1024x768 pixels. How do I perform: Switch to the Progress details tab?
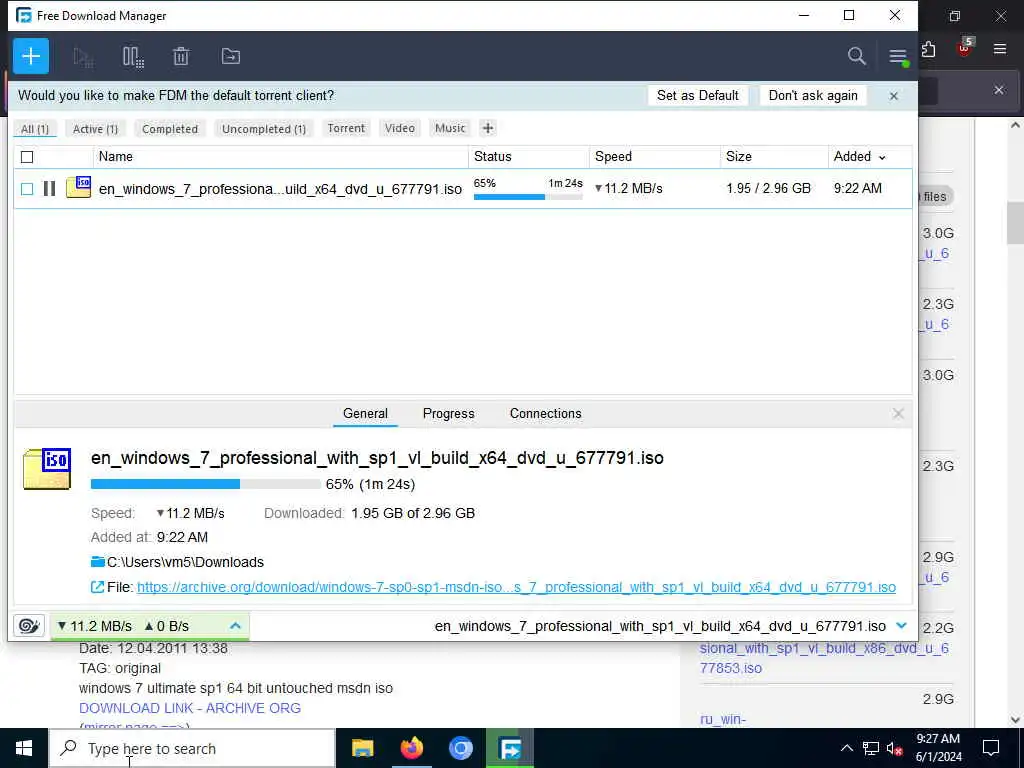pyautogui.click(x=449, y=413)
